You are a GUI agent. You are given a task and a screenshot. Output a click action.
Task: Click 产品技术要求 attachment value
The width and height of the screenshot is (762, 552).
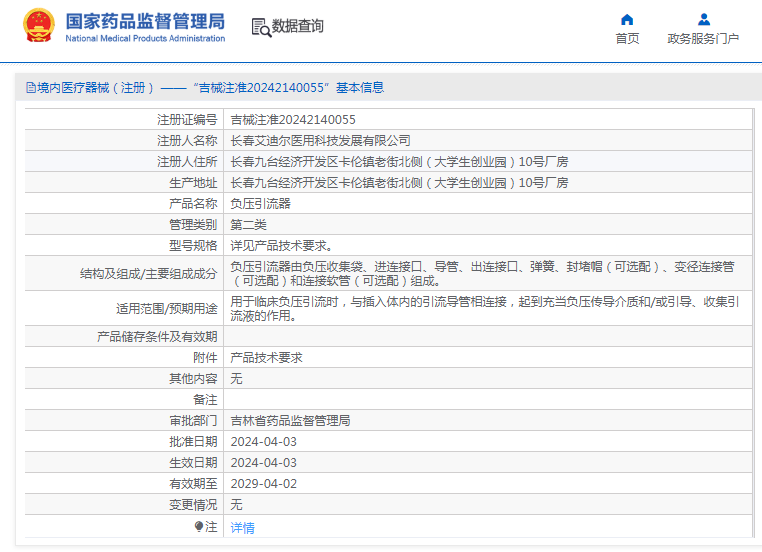pos(266,358)
